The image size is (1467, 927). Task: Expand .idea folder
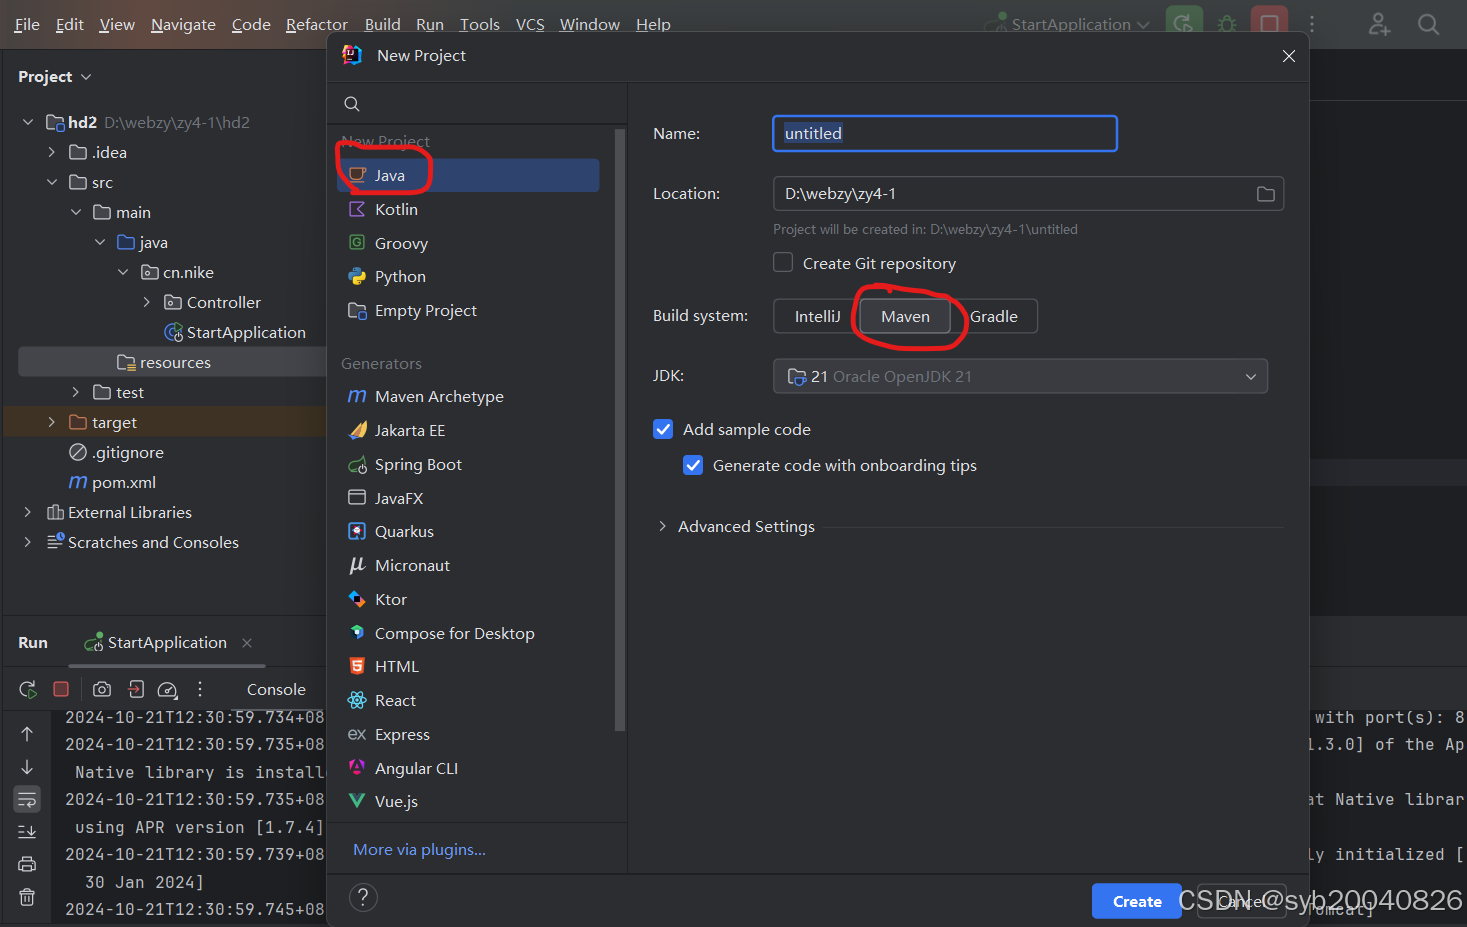tap(52, 152)
